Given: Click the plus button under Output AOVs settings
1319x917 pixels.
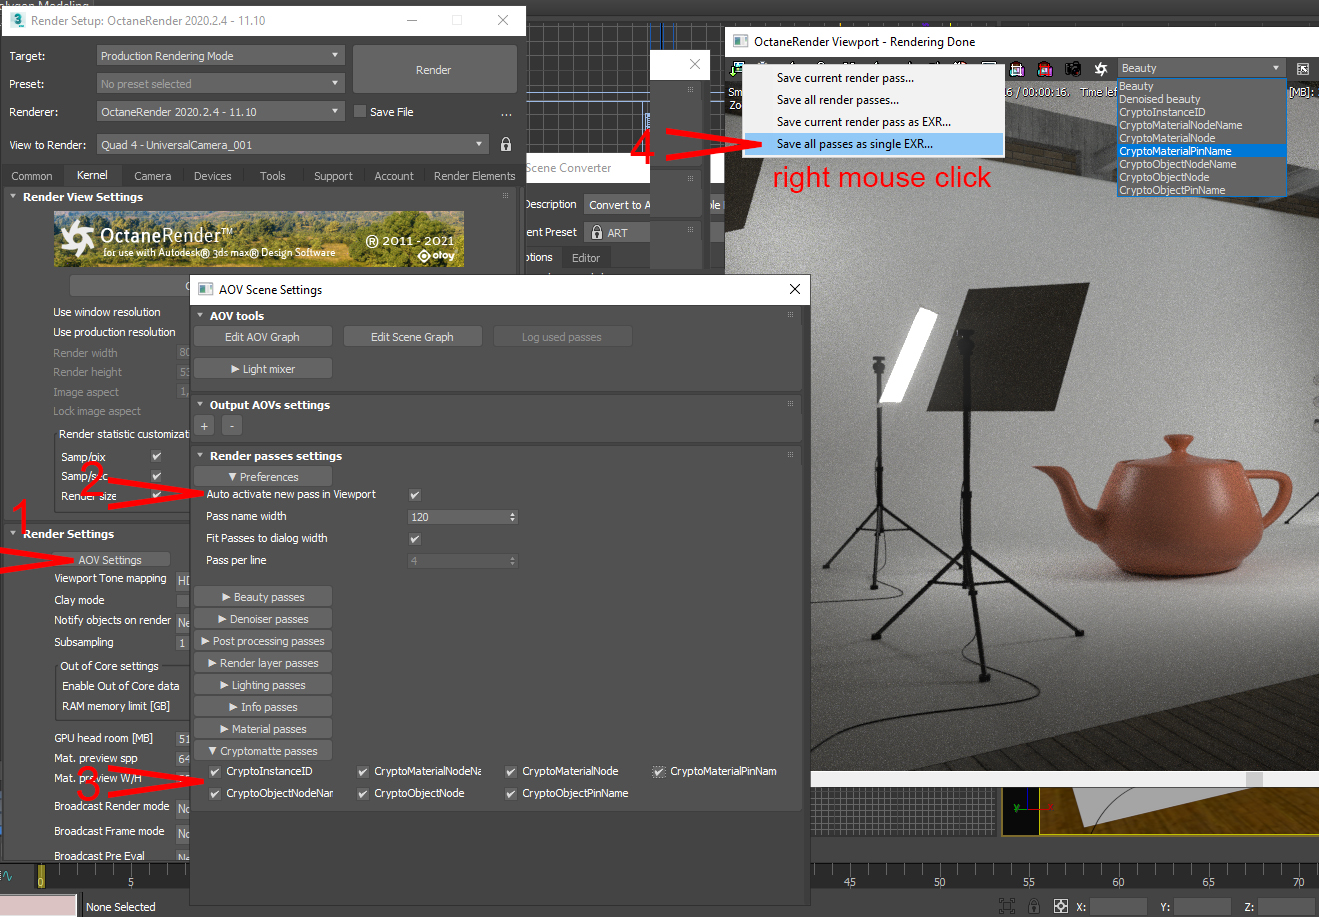Looking at the screenshot, I should click(205, 426).
